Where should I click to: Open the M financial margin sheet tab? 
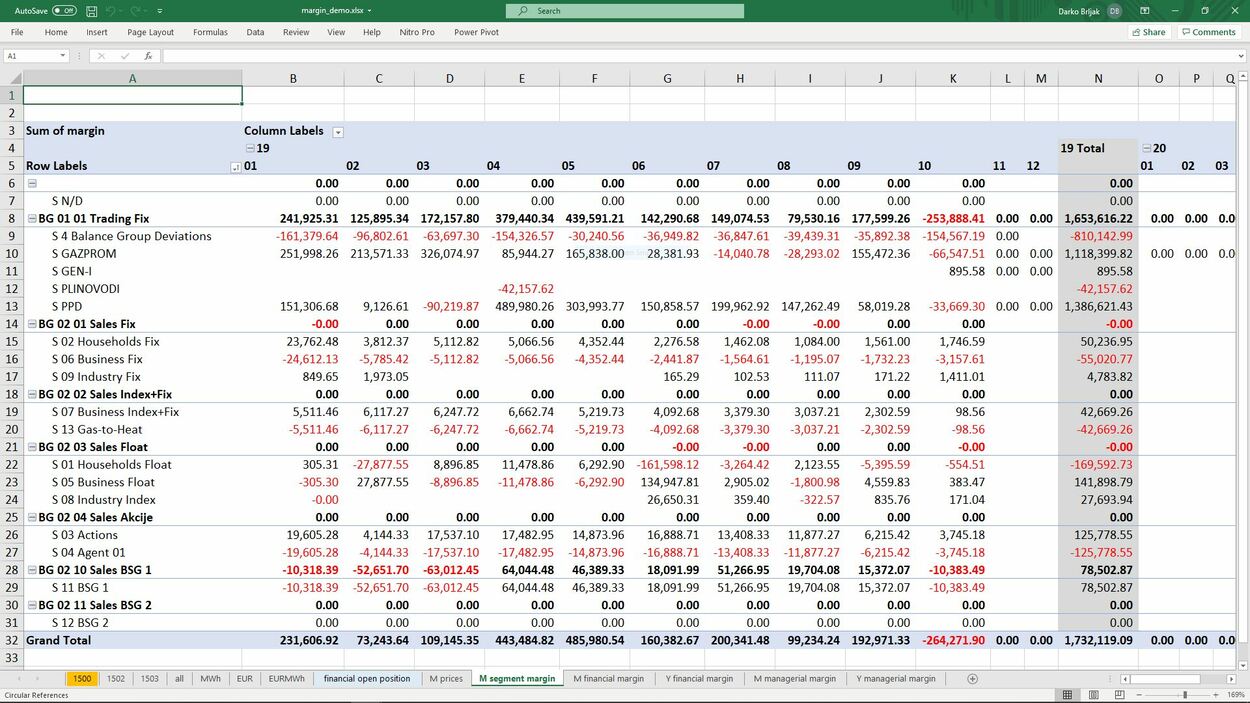pyautogui.click(x=608, y=678)
